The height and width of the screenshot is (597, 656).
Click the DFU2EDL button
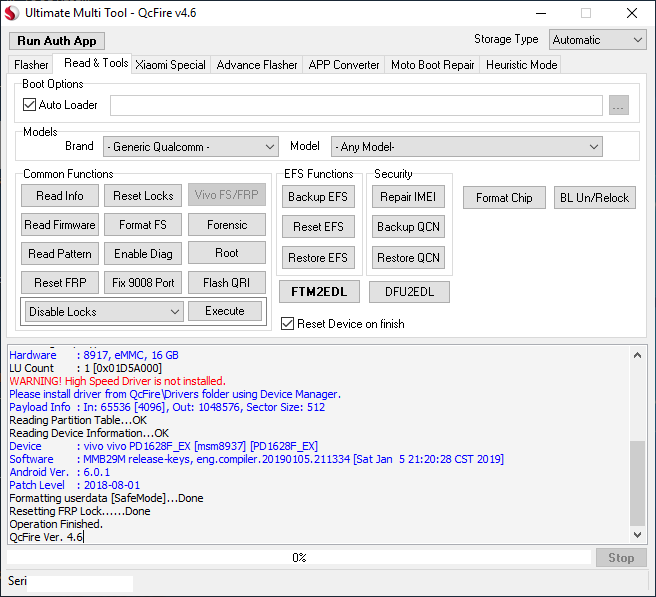pos(409,292)
